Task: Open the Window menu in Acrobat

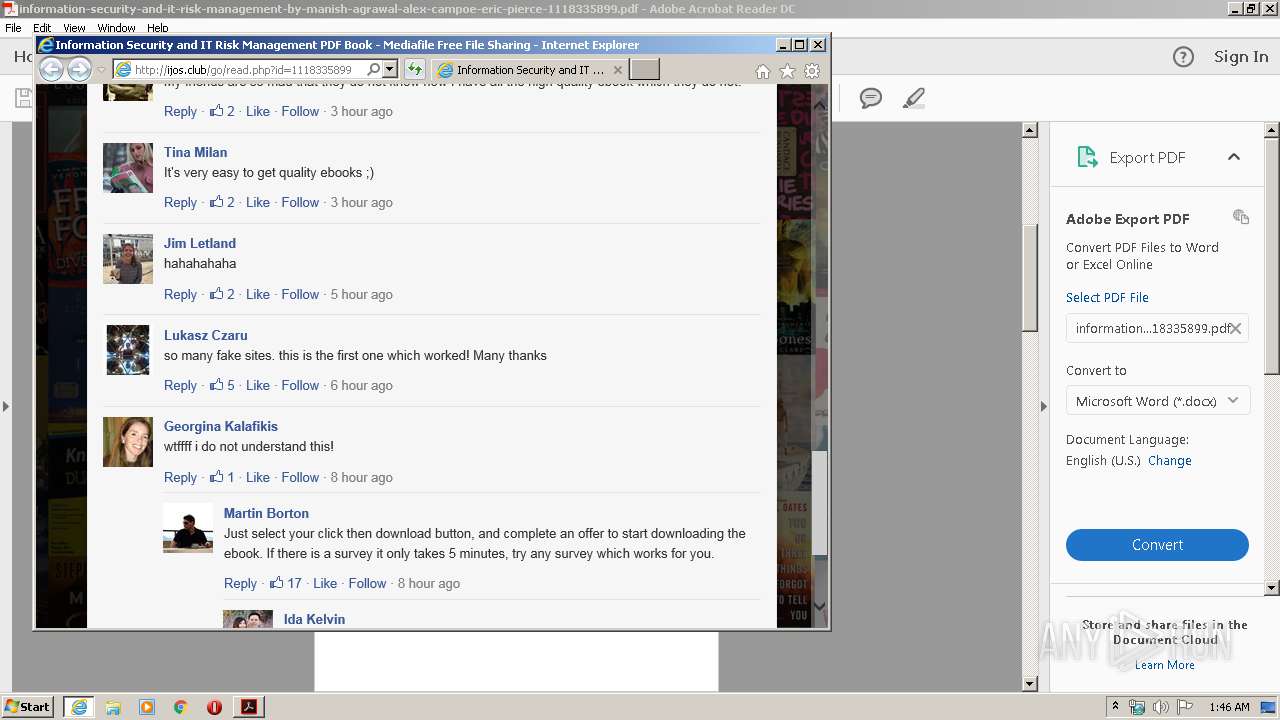Action: [x=116, y=28]
